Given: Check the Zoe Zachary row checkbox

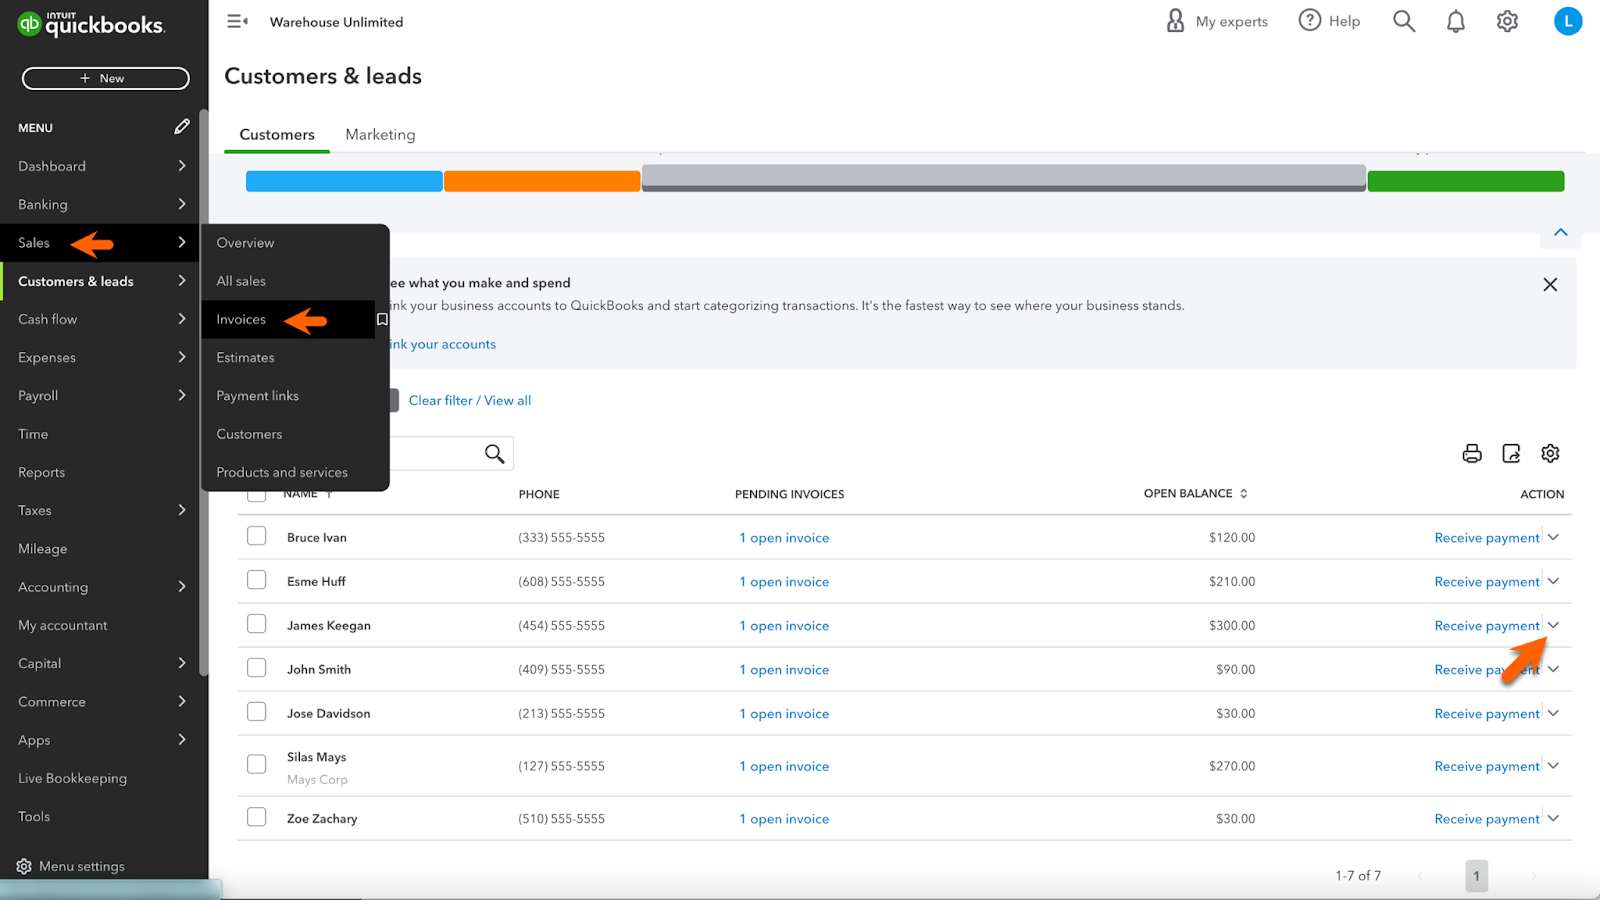Looking at the screenshot, I should pyautogui.click(x=257, y=817).
